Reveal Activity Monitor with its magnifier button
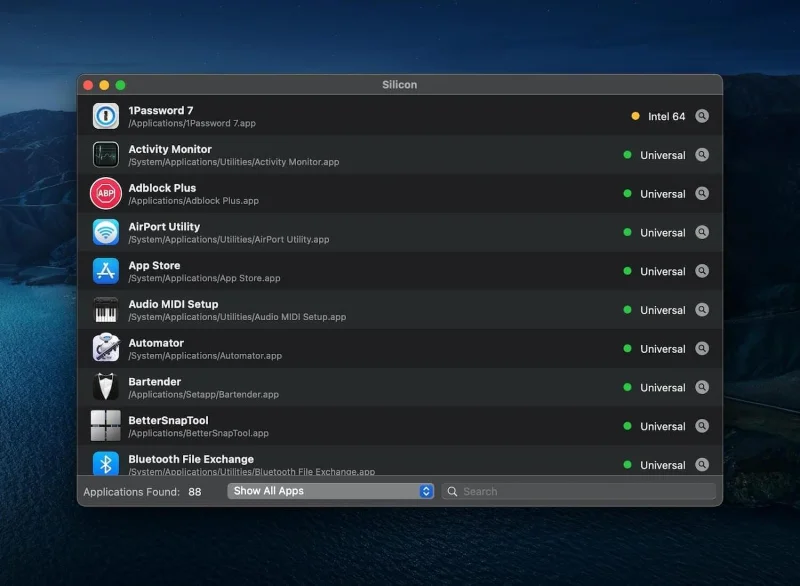This screenshot has height=586, width=800. click(702, 155)
